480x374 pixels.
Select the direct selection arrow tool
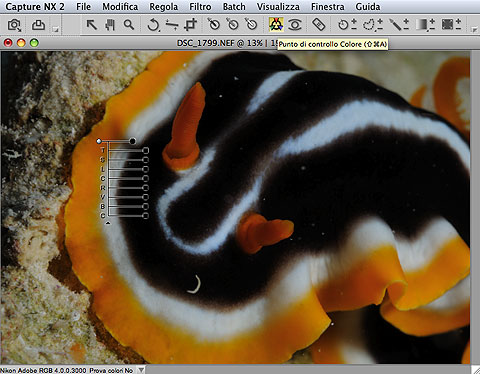[x=91, y=25]
